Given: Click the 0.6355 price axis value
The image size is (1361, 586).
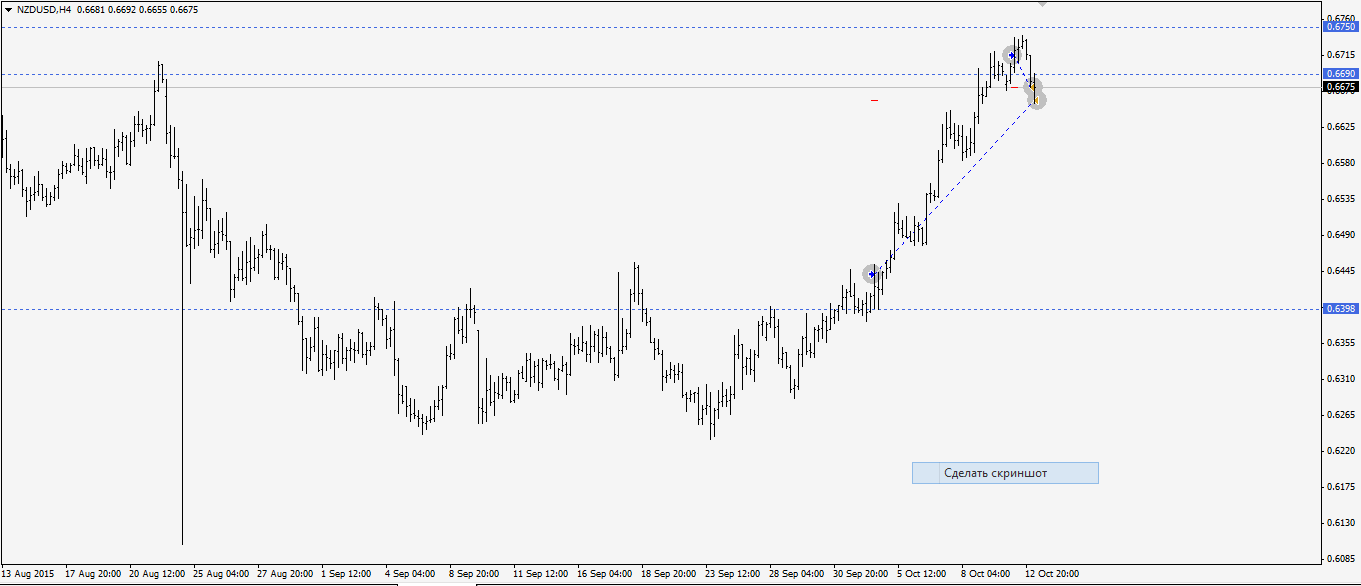Looking at the screenshot, I should coord(1343,343).
